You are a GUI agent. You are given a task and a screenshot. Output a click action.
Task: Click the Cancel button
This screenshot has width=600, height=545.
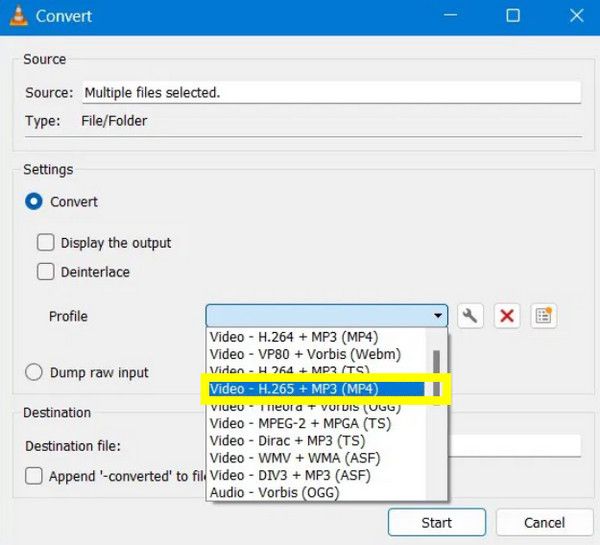point(544,522)
